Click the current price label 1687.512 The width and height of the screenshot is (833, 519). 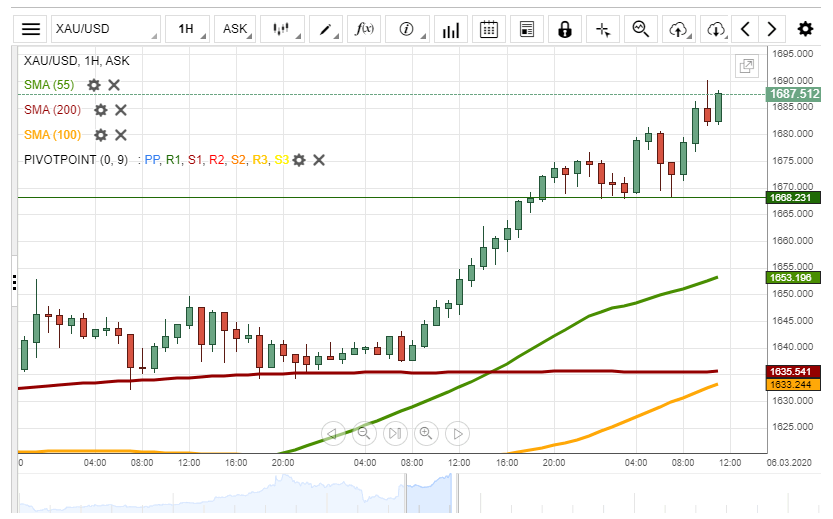(x=794, y=94)
